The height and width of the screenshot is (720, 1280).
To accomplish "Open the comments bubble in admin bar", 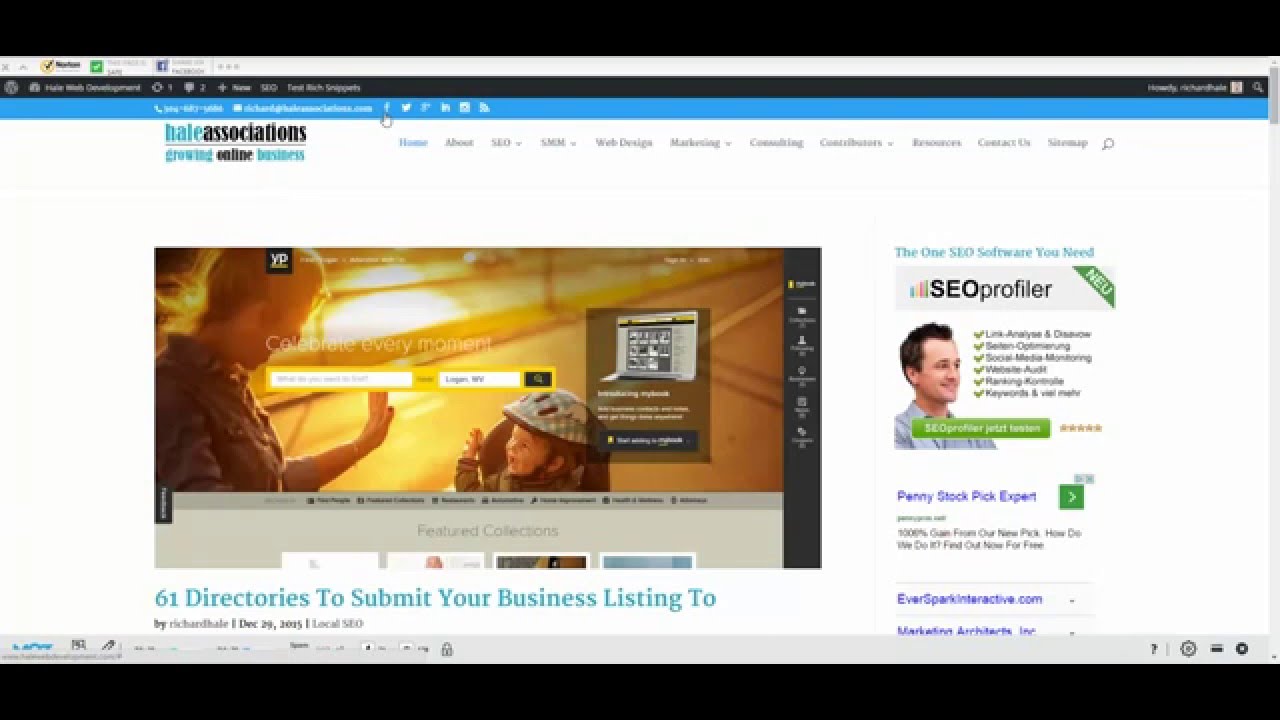I will tap(194, 88).
